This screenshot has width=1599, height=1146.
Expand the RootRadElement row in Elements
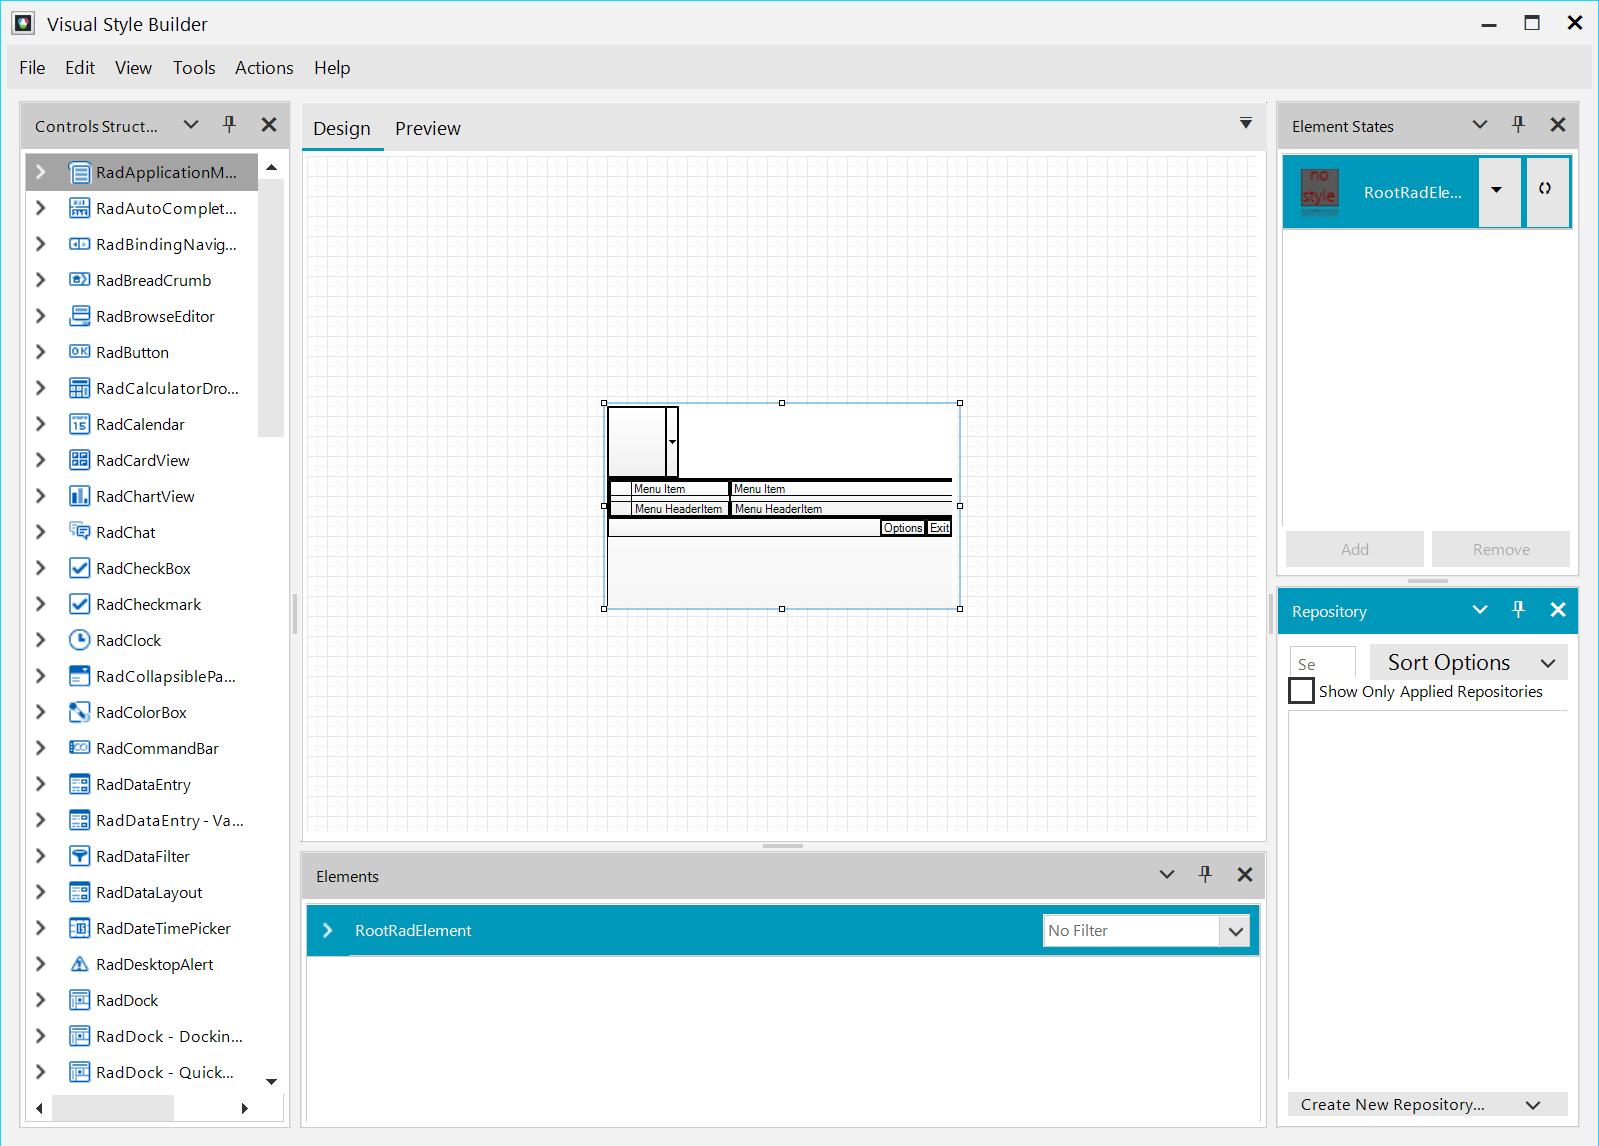[x=327, y=931]
